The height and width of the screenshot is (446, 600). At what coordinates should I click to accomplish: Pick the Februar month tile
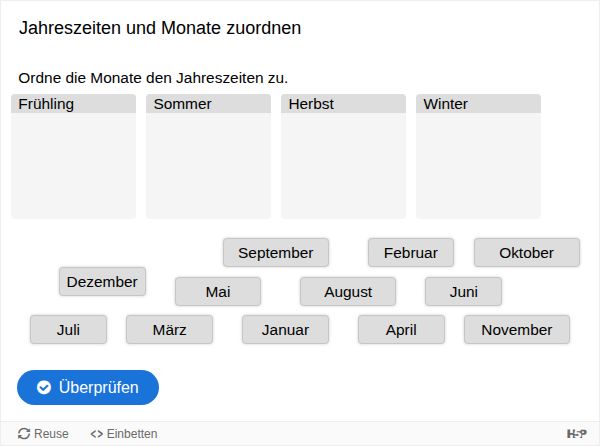[x=410, y=253]
